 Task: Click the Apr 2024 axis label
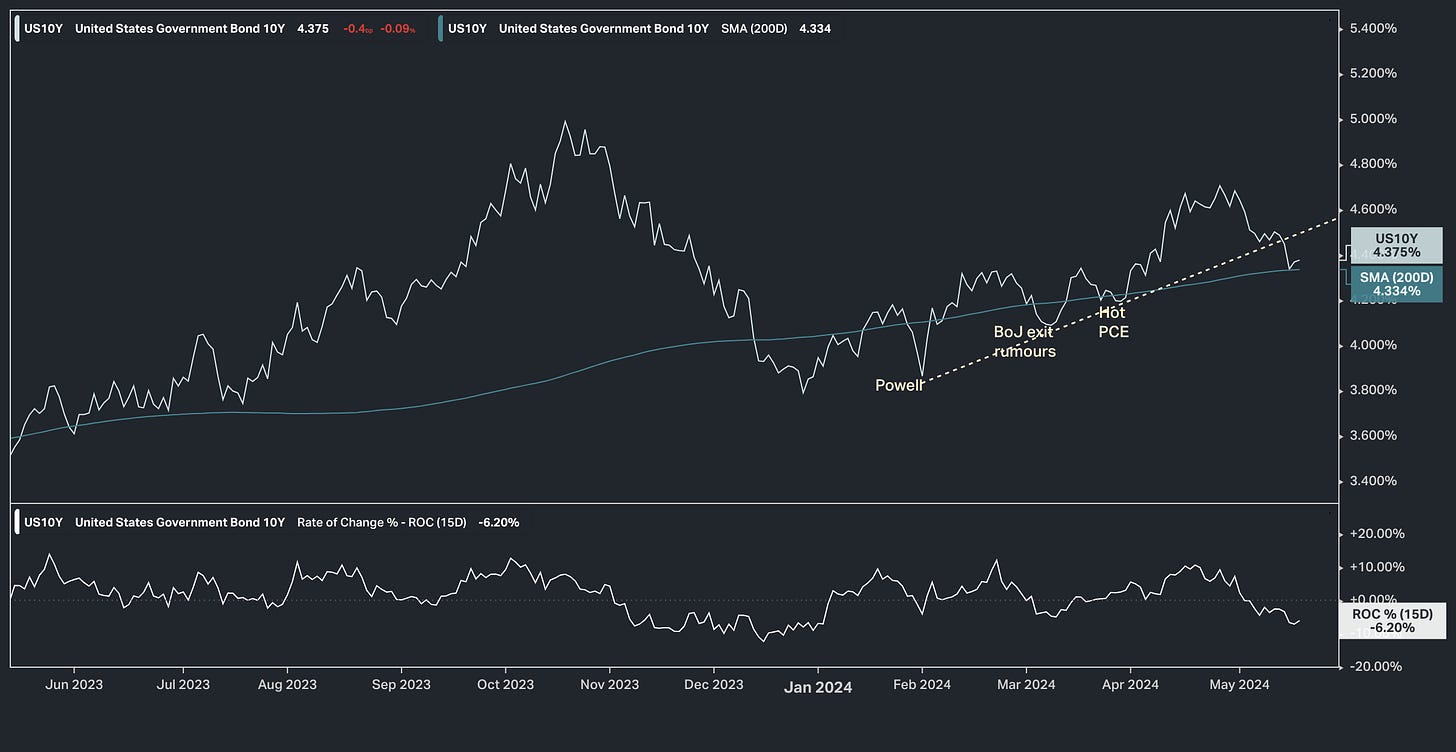1130,685
